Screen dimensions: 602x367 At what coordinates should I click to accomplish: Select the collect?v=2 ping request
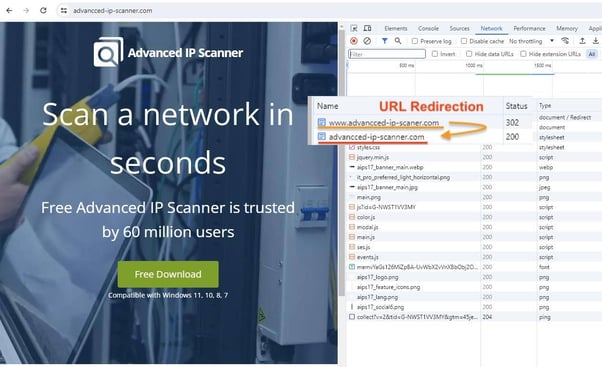tap(417, 317)
